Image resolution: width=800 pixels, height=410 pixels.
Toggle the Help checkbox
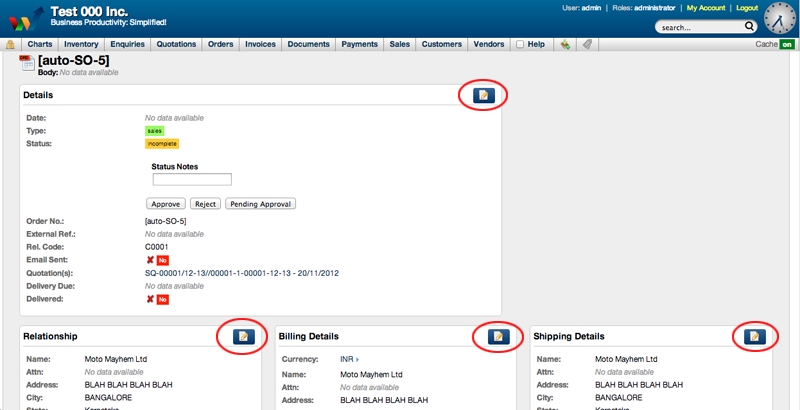point(520,44)
